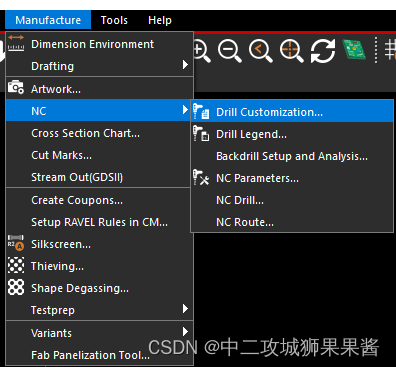Viewport: 396px width, 367px height.
Task: Select NC Drill... entry
Action: [x=292, y=200]
